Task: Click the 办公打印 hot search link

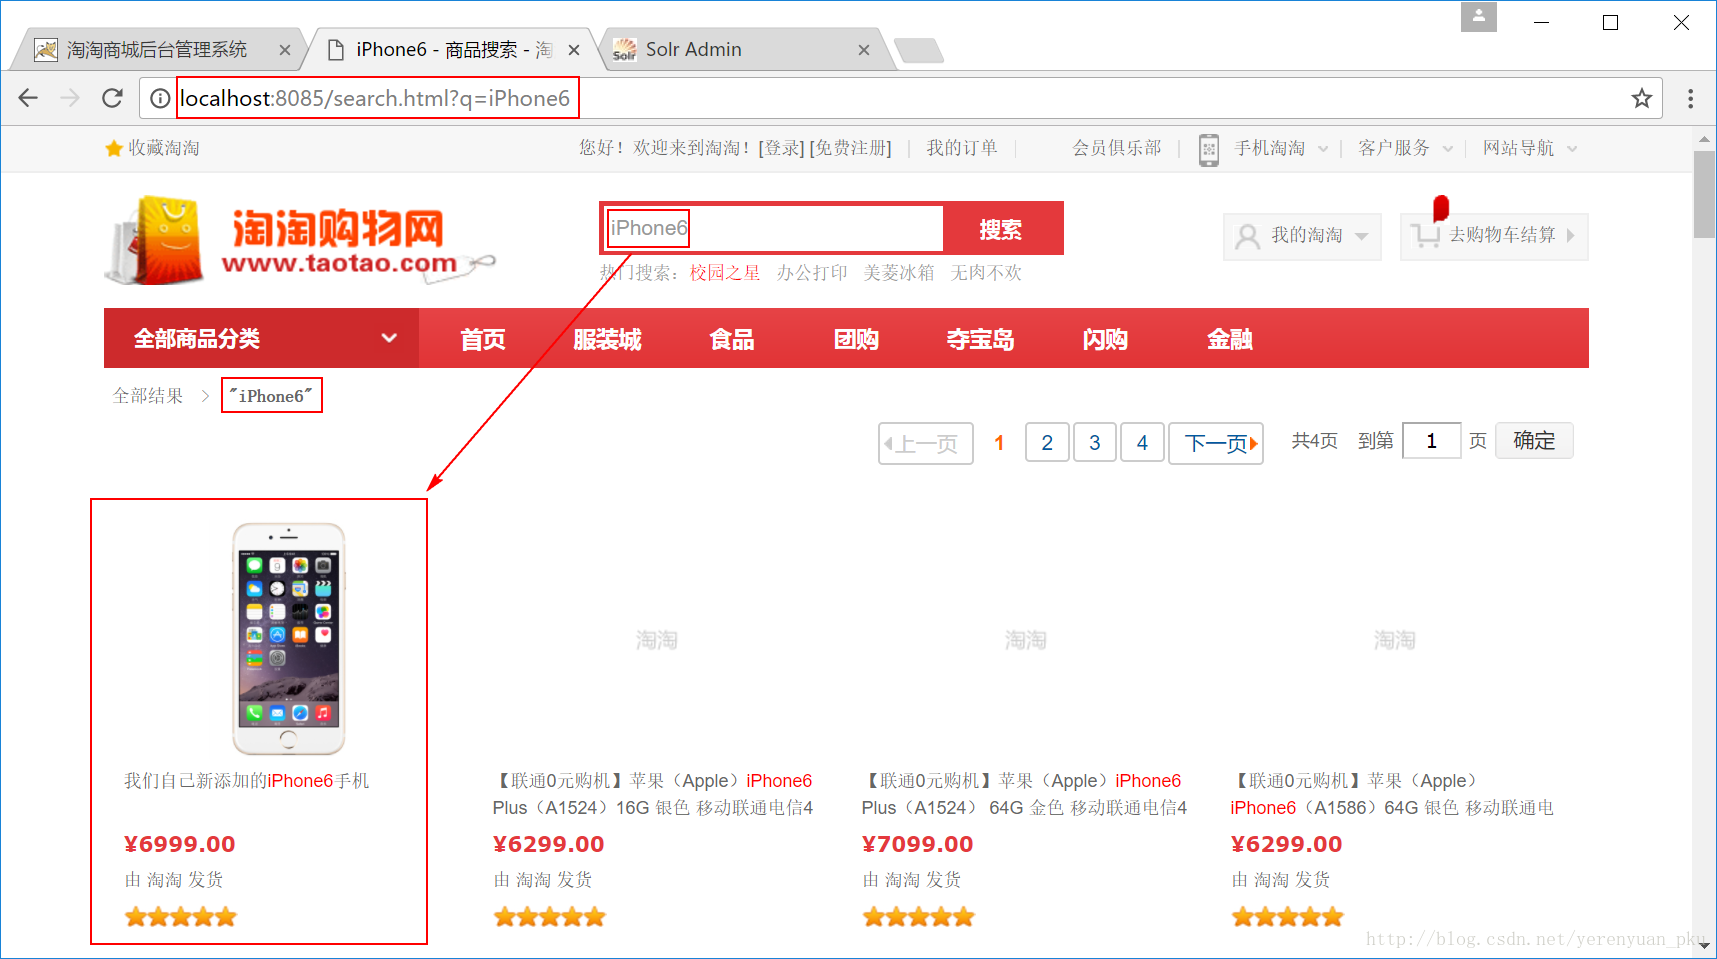Action: pyautogui.click(x=812, y=273)
